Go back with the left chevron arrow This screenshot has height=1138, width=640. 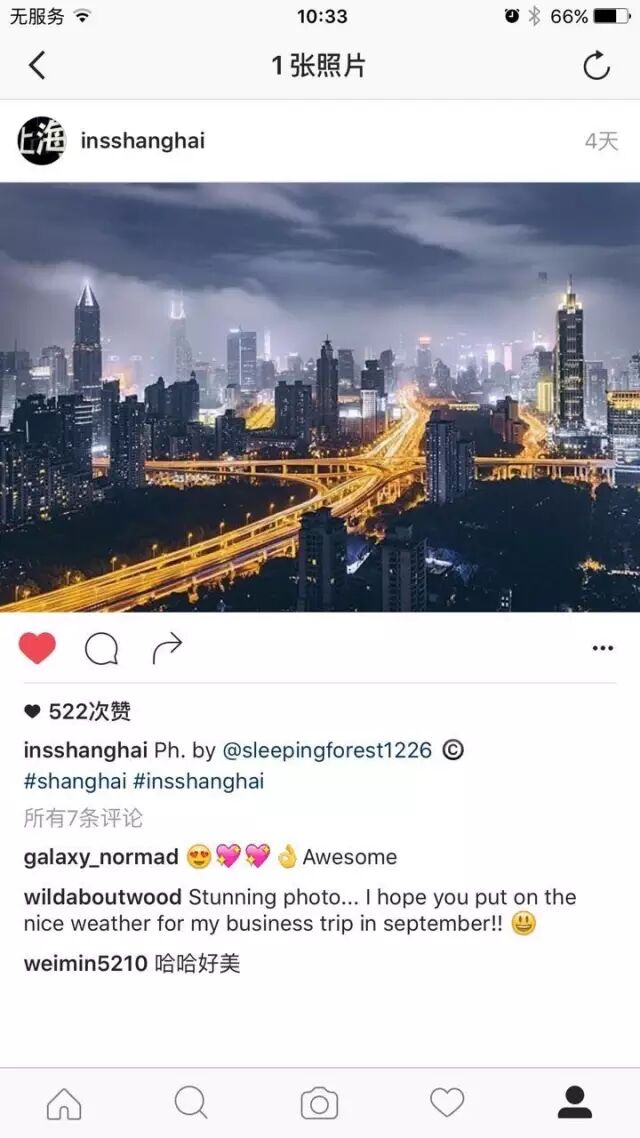pos(37,66)
